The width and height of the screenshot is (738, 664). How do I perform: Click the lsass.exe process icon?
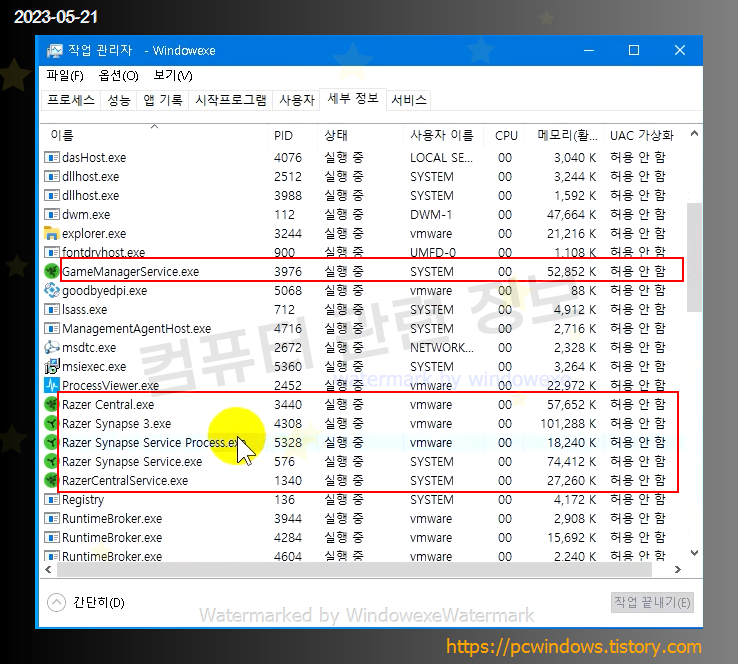click(x=51, y=309)
